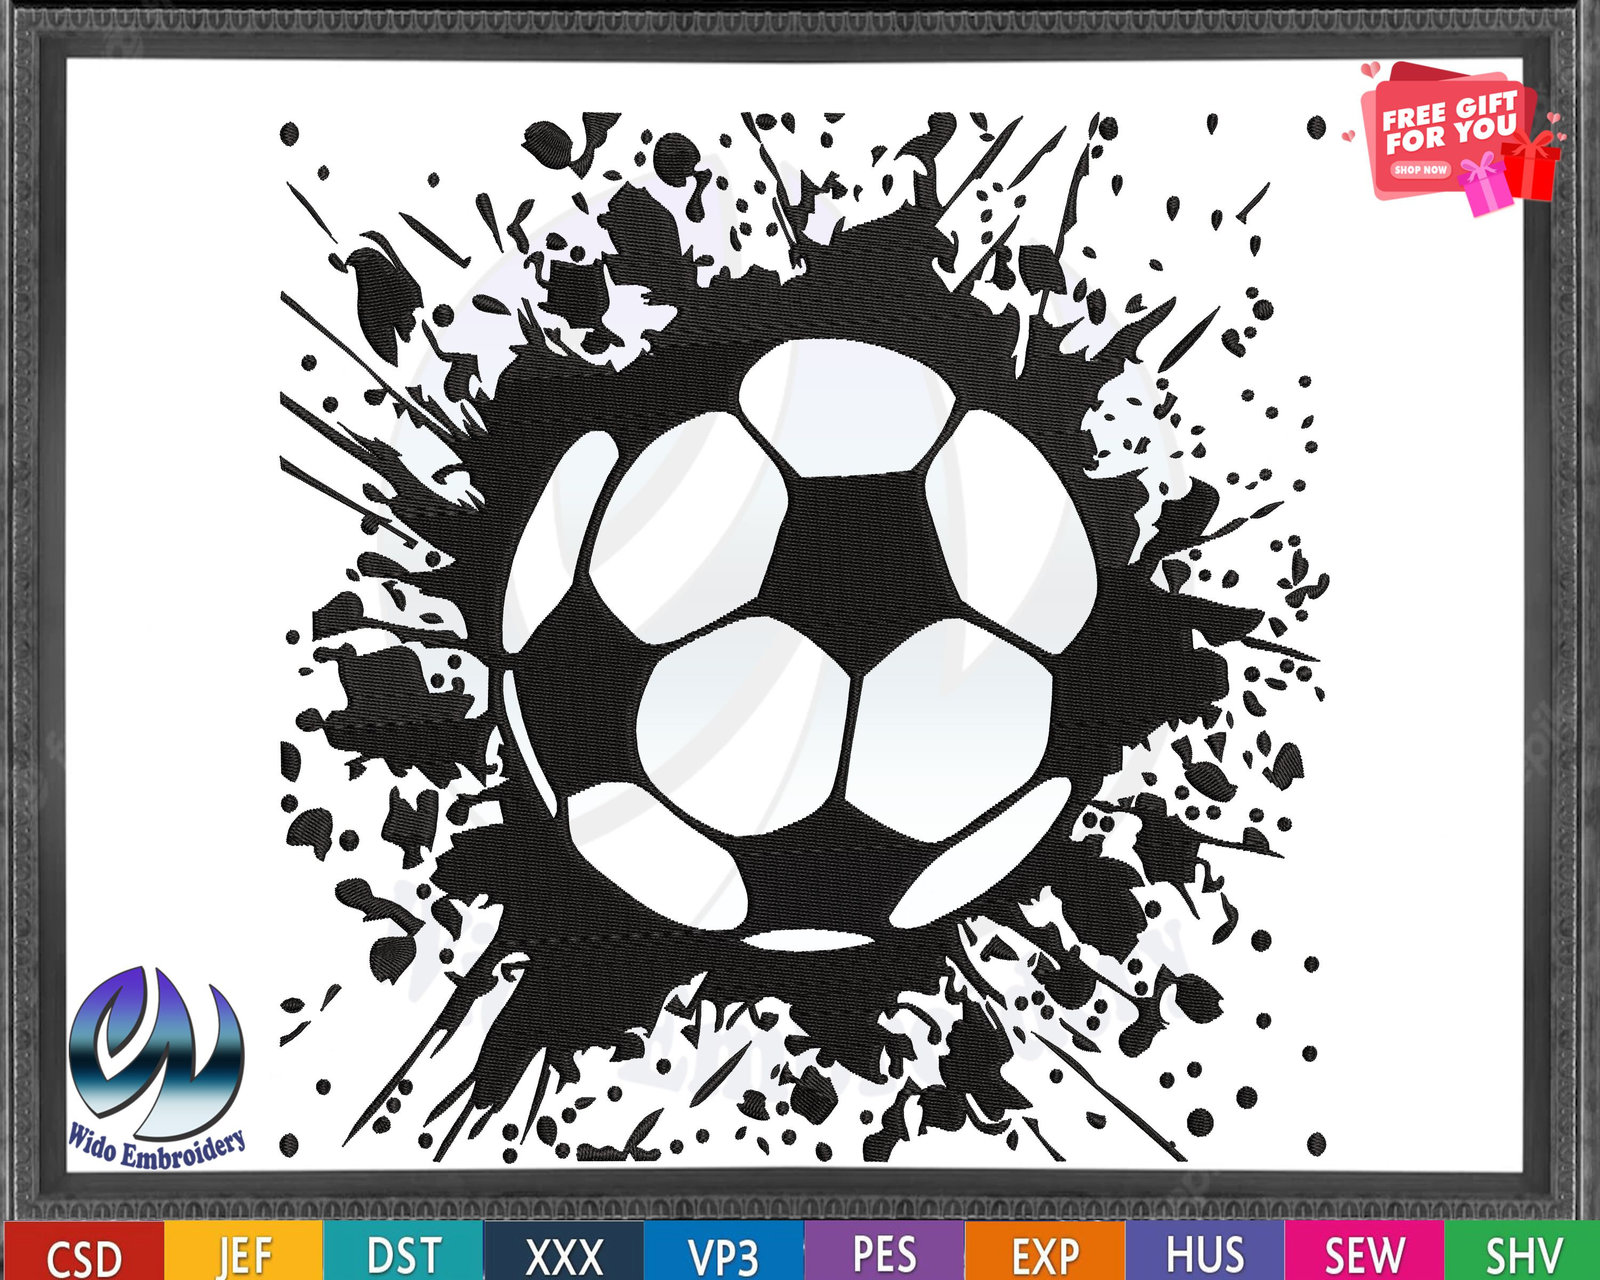The height and width of the screenshot is (1280, 1600).
Task: Select the EXP format label
Action: [1045, 1251]
